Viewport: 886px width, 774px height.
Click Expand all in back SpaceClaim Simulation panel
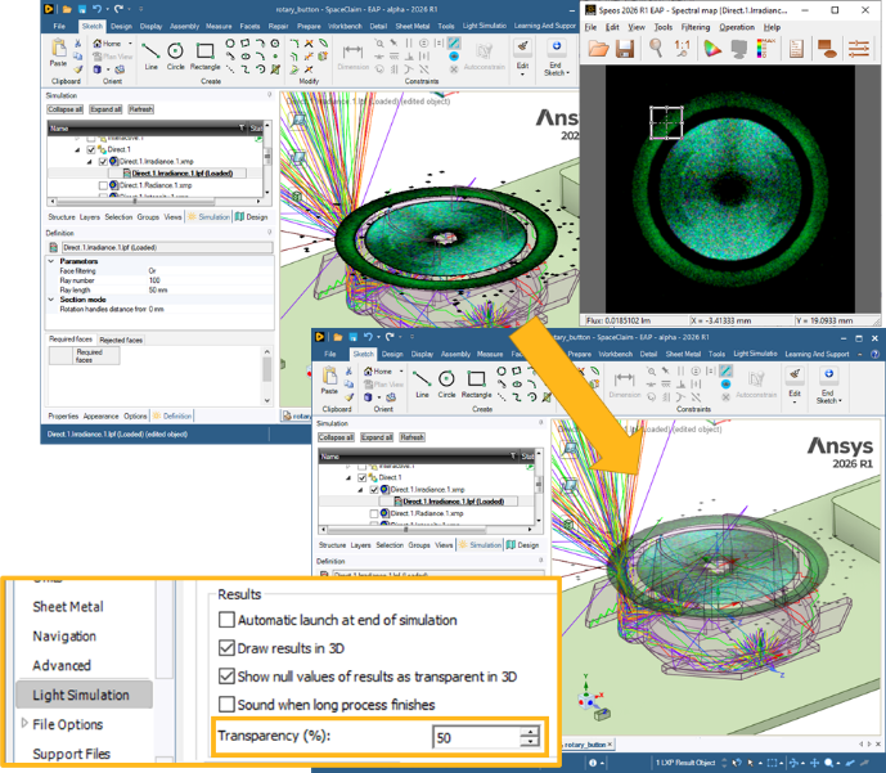pyautogui.click(x=106, y=110)
